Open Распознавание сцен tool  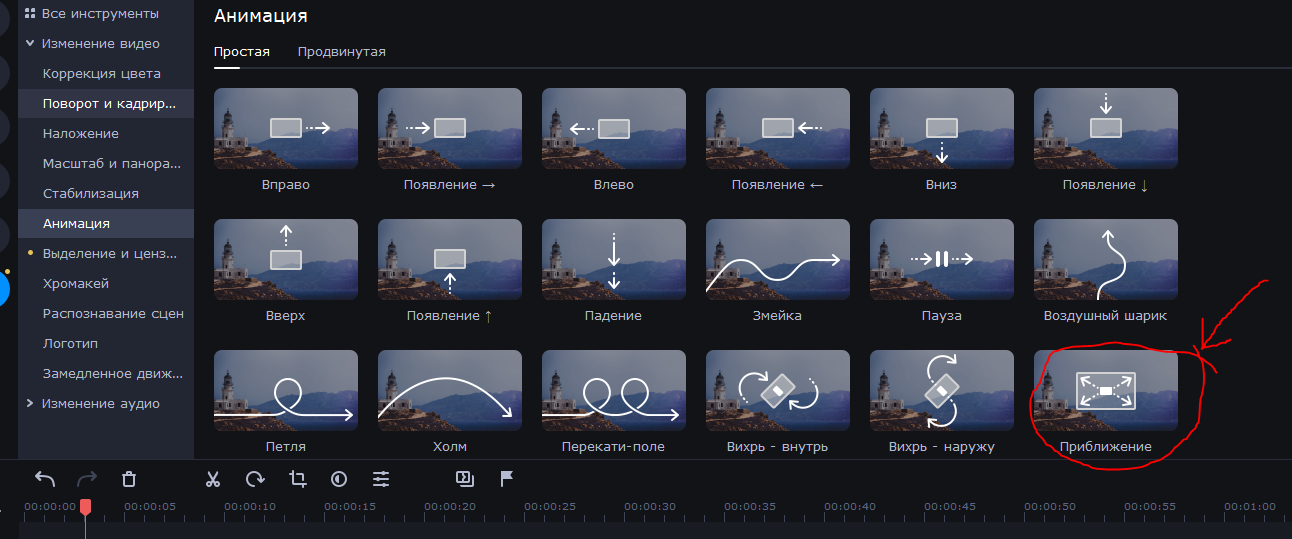pos(106,314)
